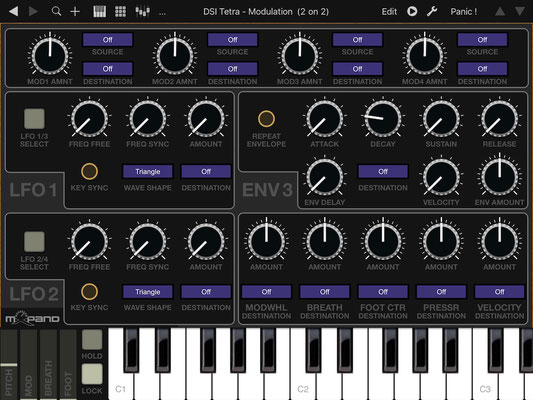
Task: Tap the DSI Tetra - Modulation title
Action: coord(266,12)
